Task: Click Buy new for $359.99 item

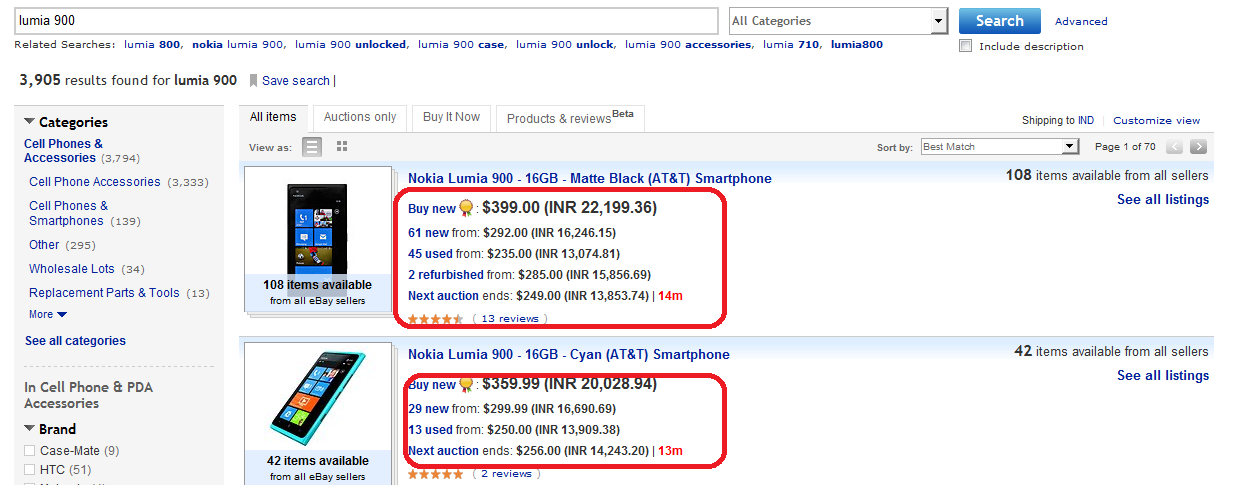Action: pyautogui.click(x=432, y=386)
